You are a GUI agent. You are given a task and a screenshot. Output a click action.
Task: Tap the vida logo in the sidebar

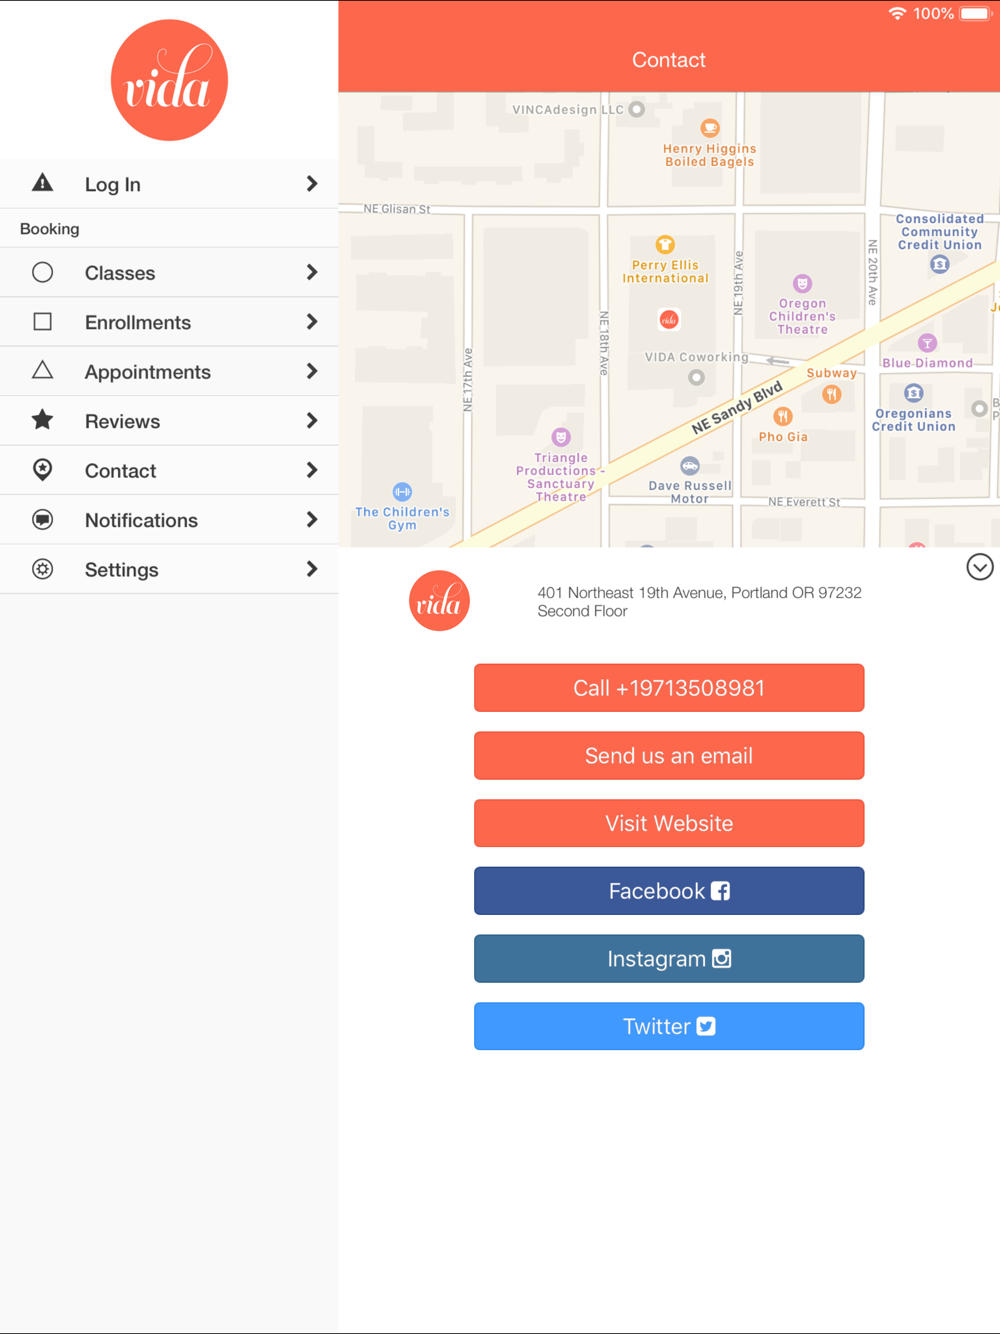[169, 80]
